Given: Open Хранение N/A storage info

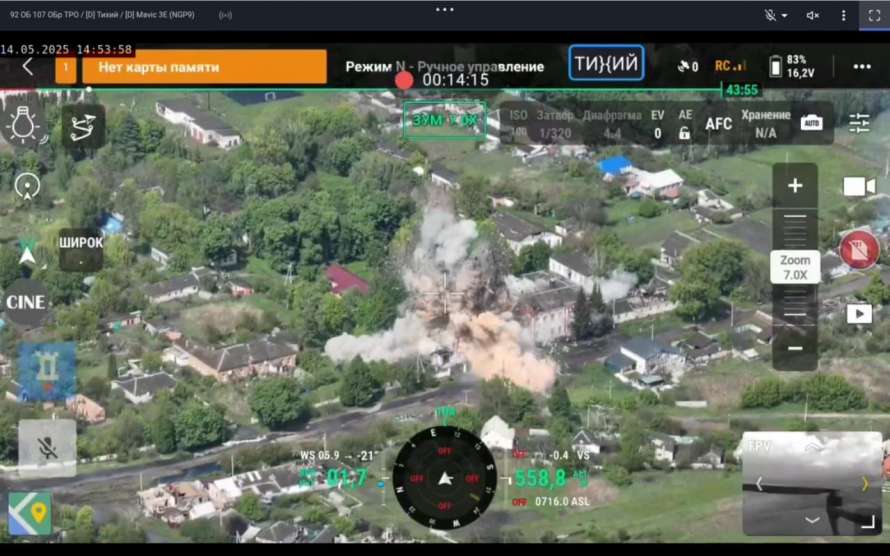Looking at the screenshot, I should coord(766,124).
